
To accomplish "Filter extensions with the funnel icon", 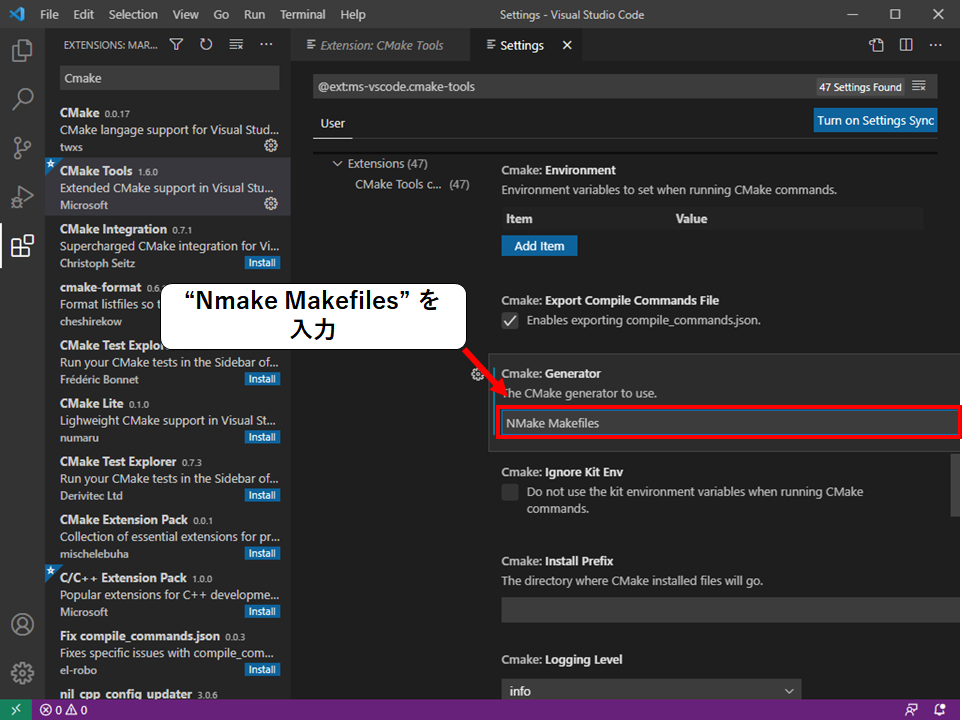I will point(176,44).
